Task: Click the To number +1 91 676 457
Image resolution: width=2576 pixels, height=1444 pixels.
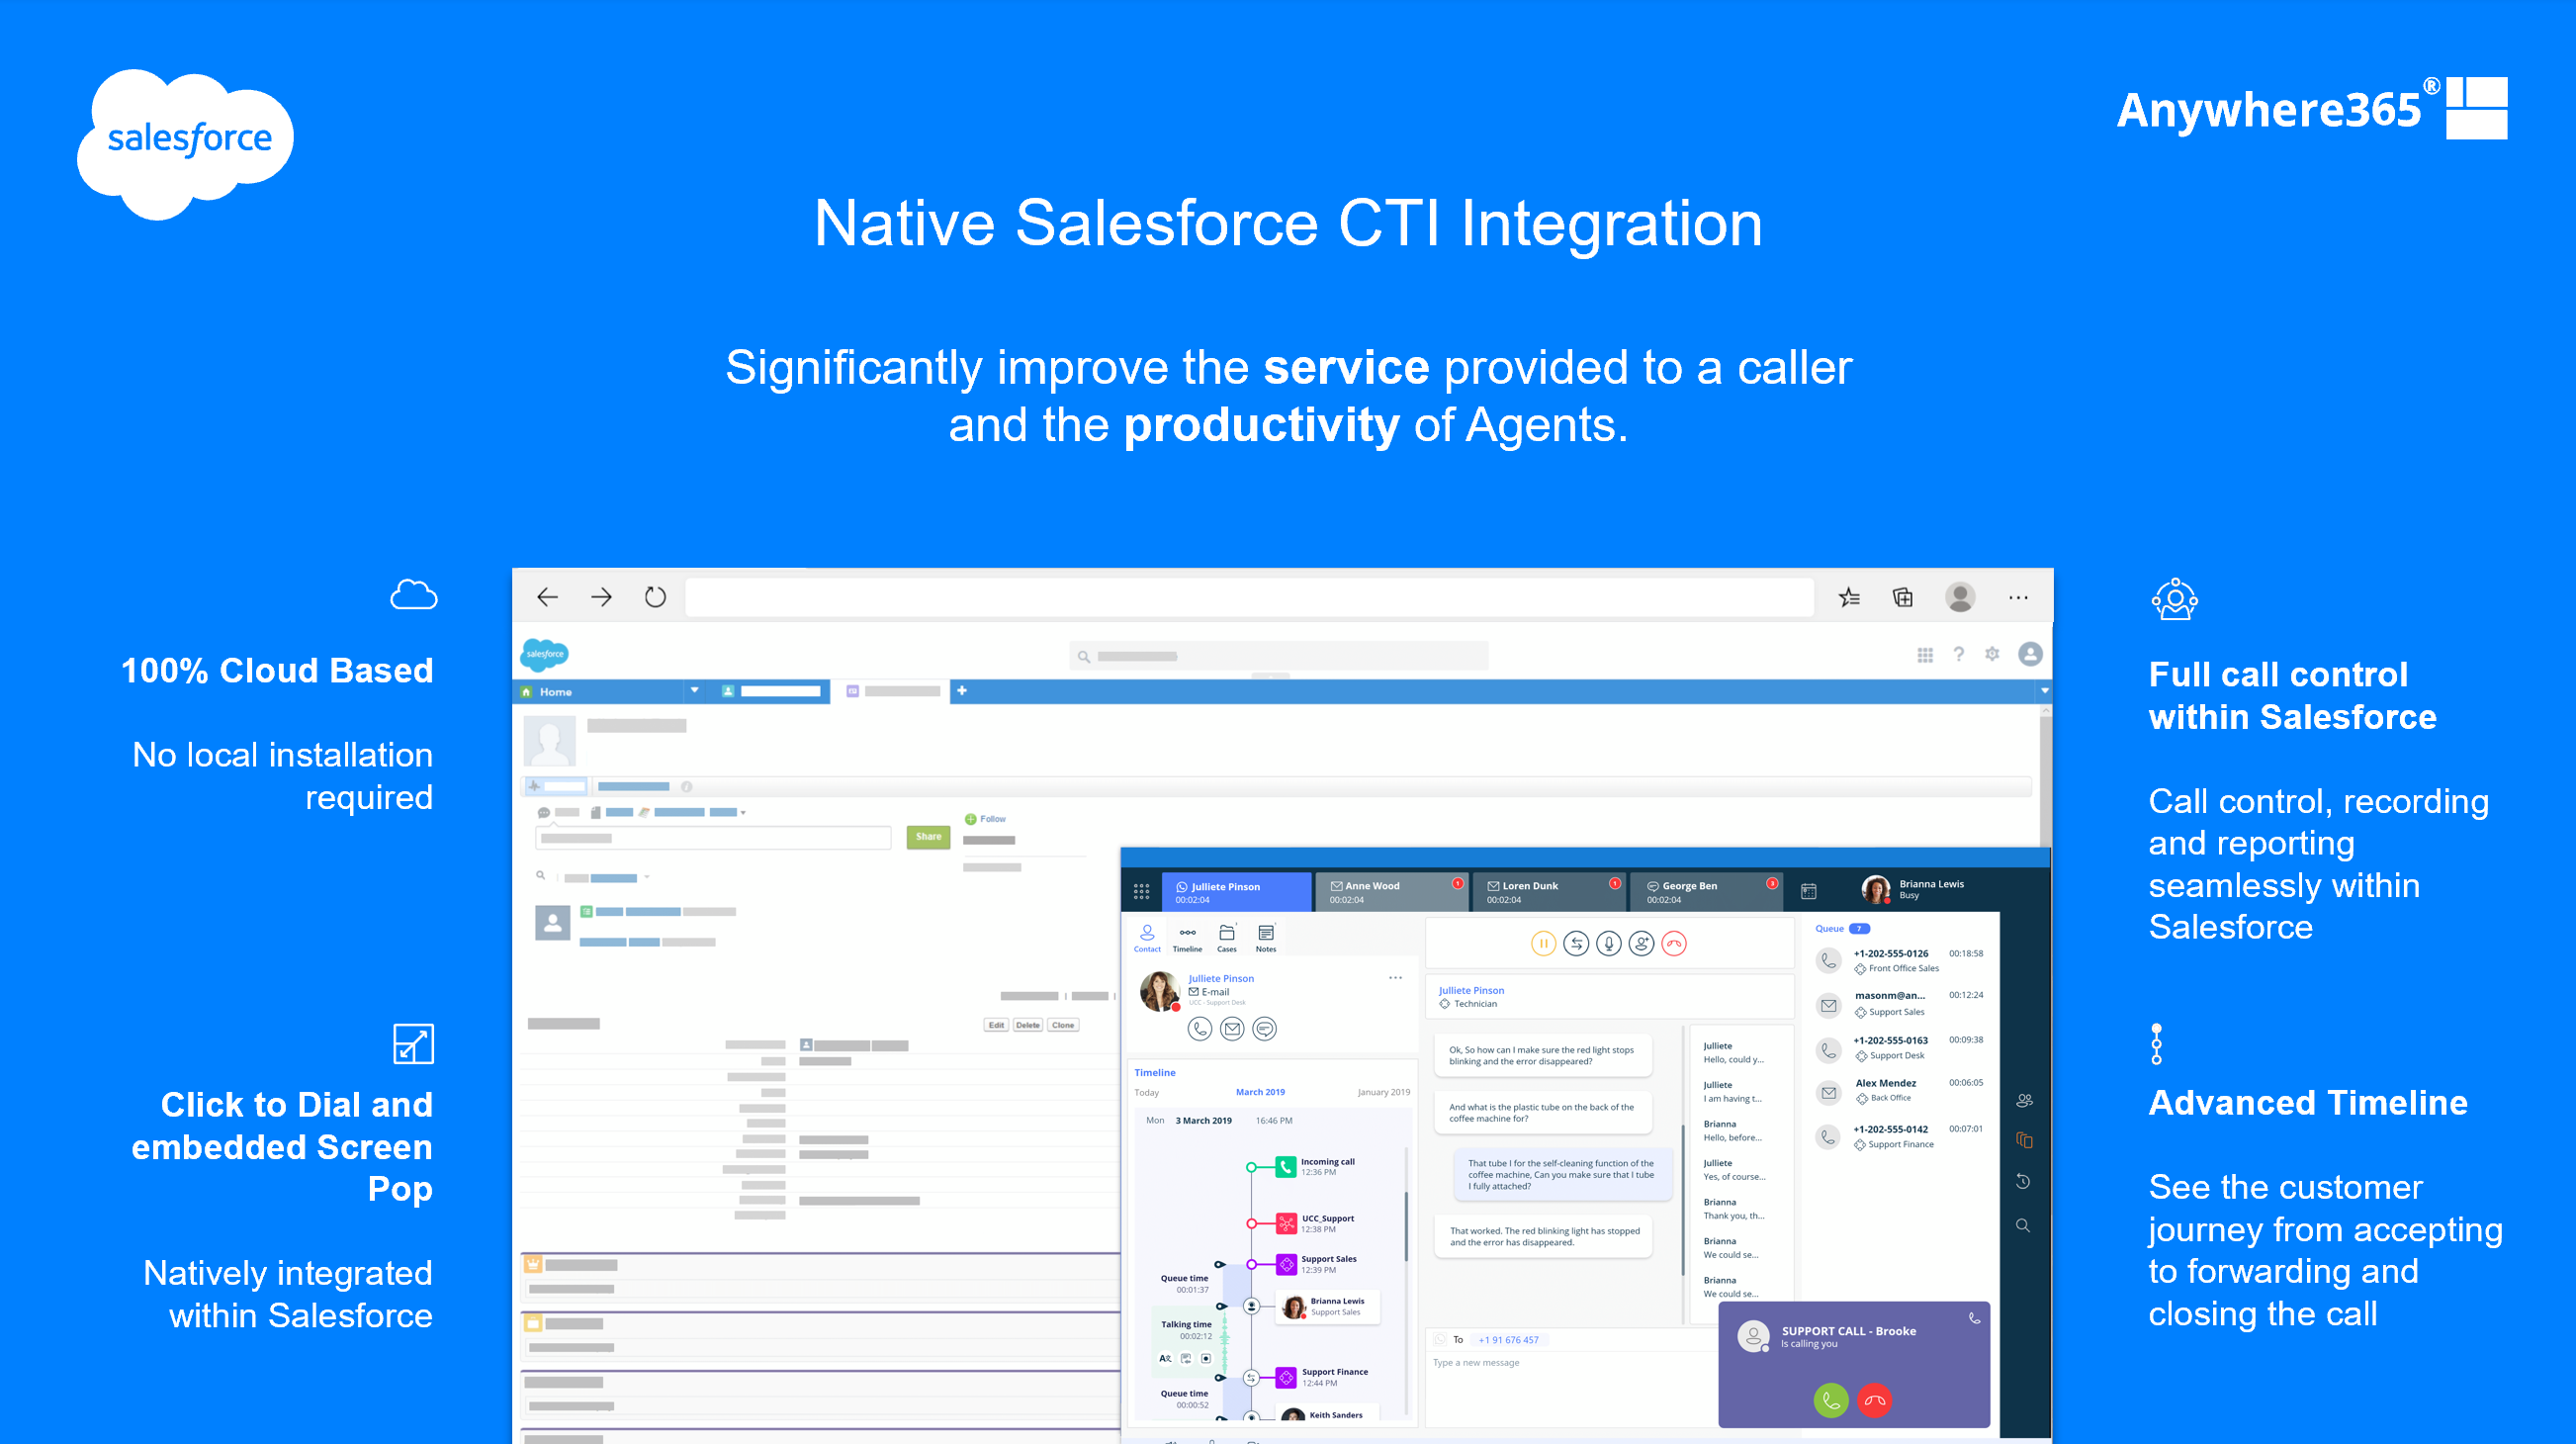Action: 1508,1340
